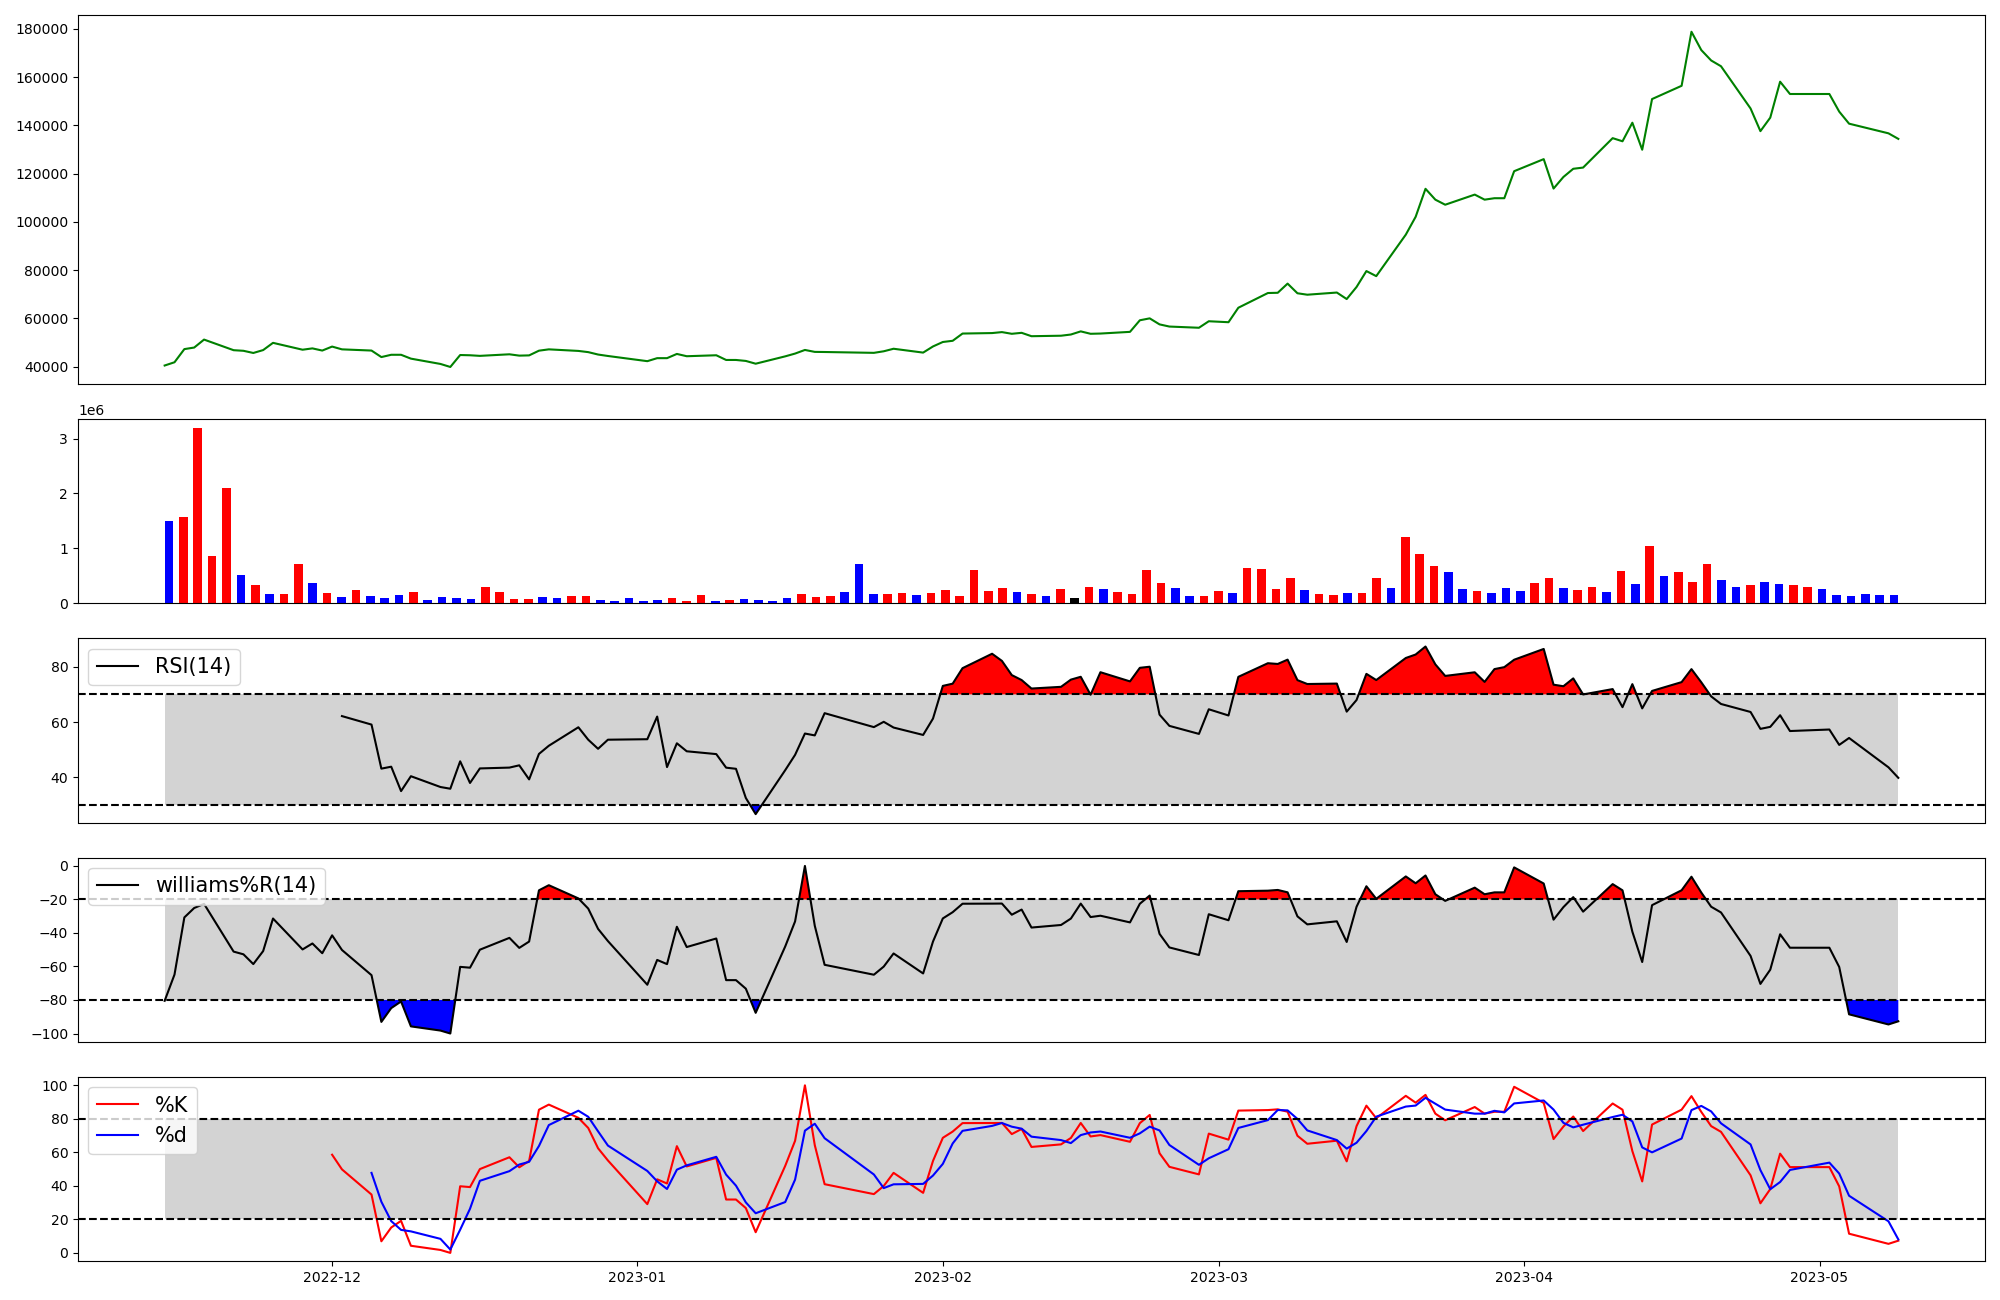The height and width of the screenshot is (1300, 2000).
Task: Click the tallest red volume bar
Action: 197,515
